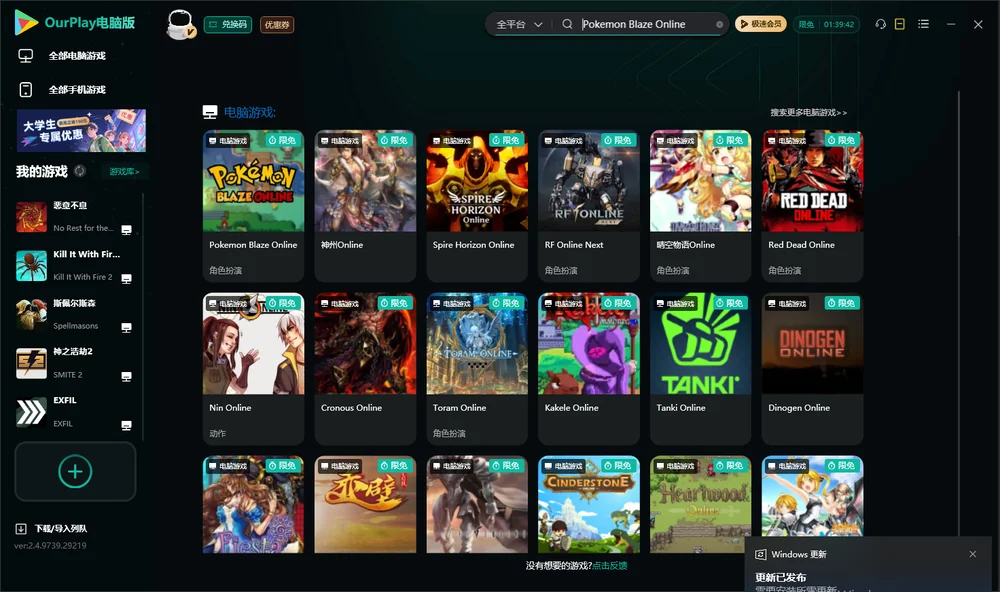Viewport: 1000px width, 592px height.
Task: Open the Cinderstone game card
Action: coord(589,504)
